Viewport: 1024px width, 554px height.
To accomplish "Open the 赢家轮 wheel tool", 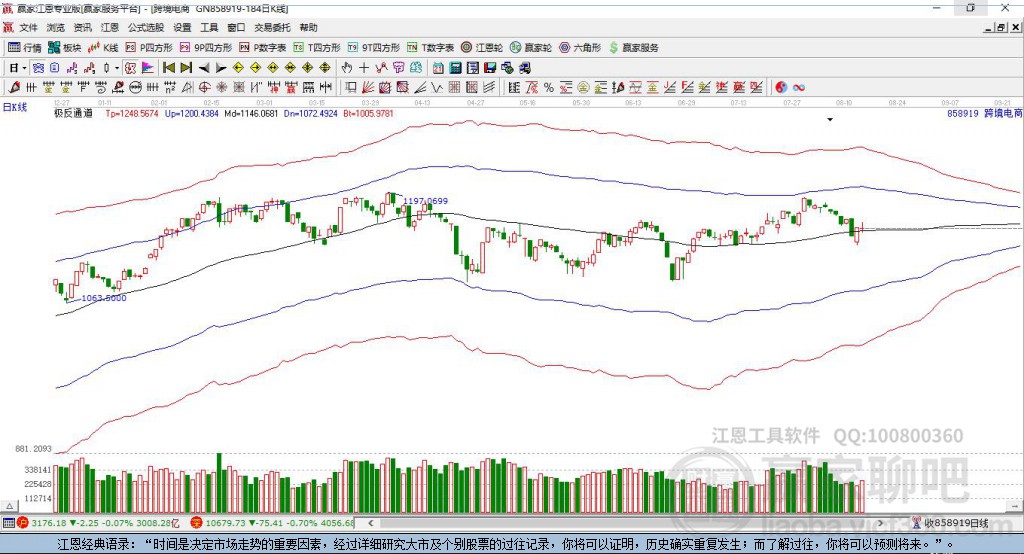I will pyautogui.click(x=530, y=48).
